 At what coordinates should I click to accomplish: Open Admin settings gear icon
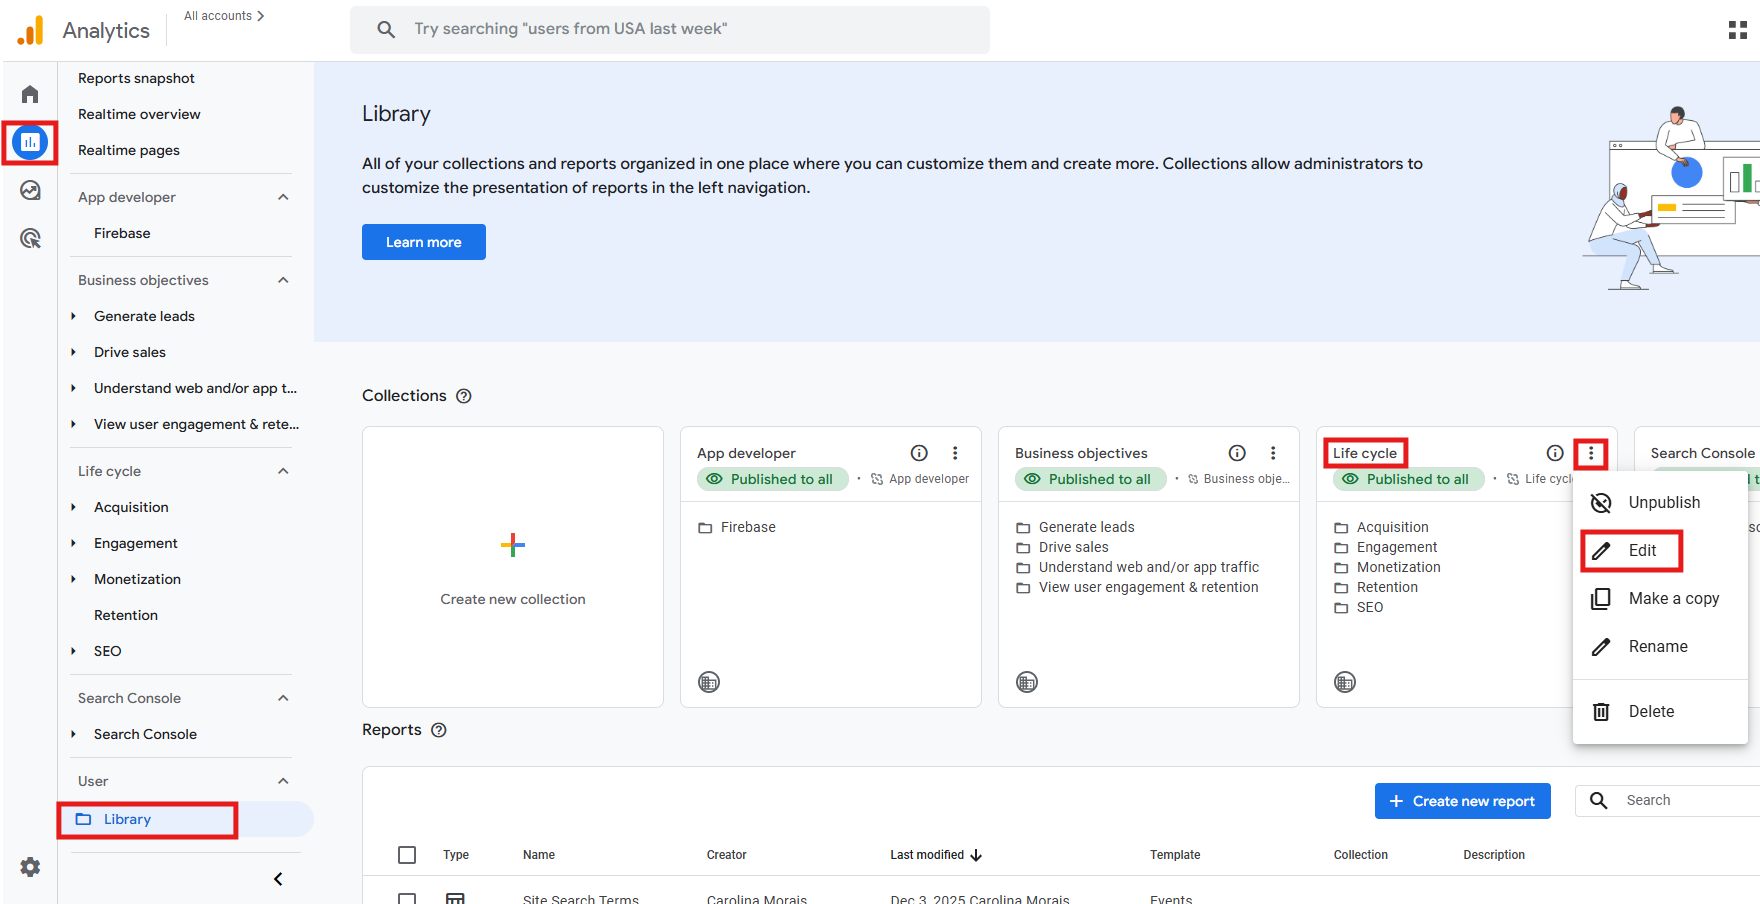(30, 867)
